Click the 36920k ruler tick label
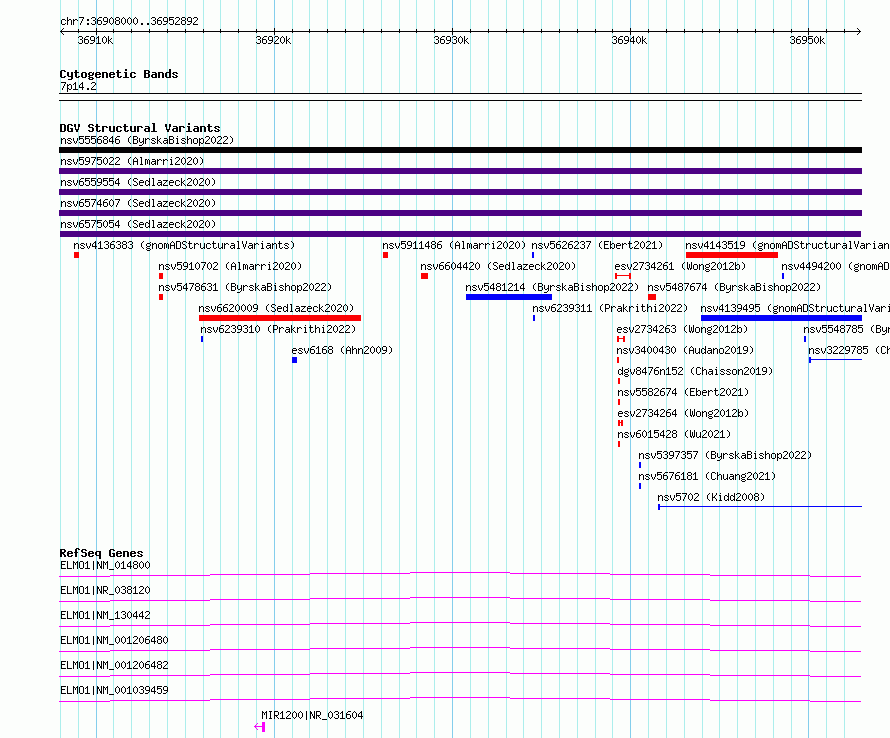Image resolution: width=890 pixels, height=738 pixels. click(273, 40)
